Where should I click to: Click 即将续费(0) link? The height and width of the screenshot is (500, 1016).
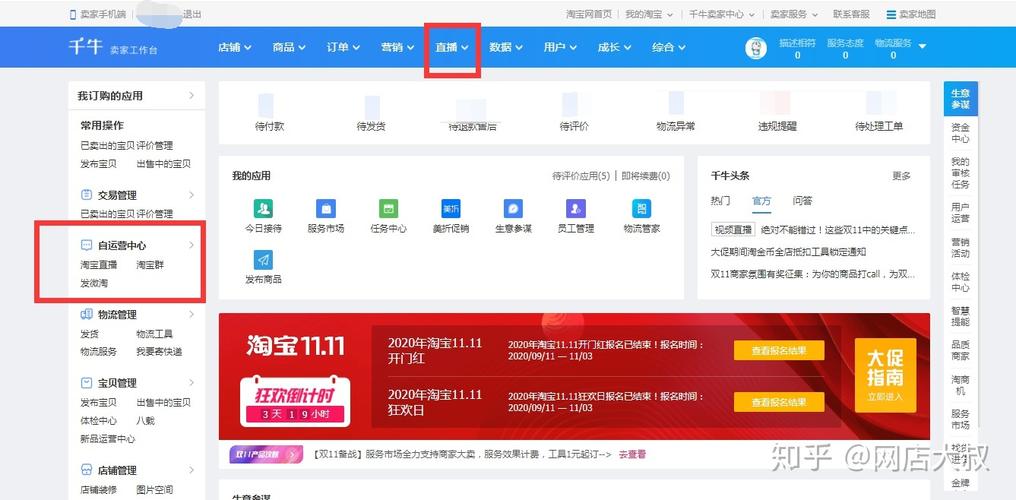pos(646,176)
